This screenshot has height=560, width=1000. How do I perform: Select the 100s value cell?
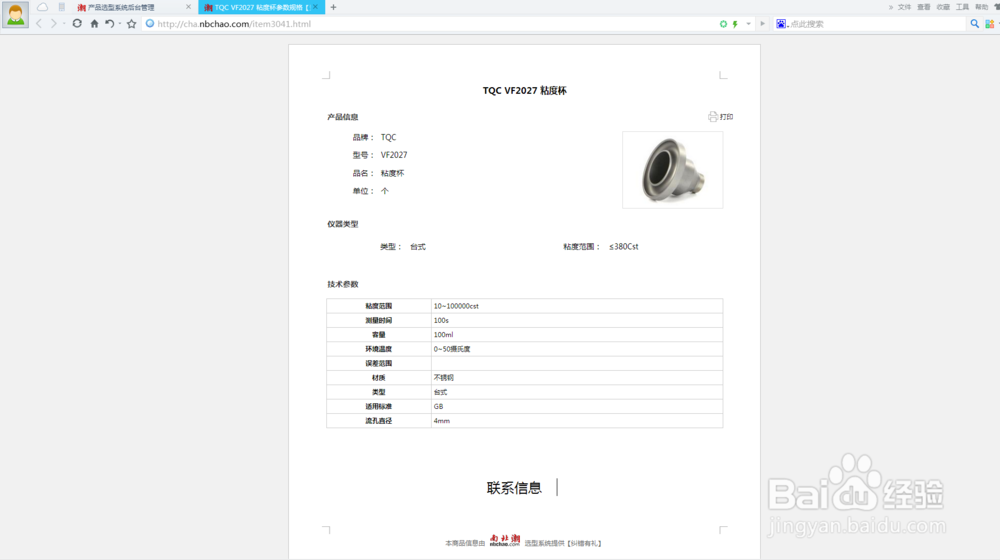pos(577,320)
